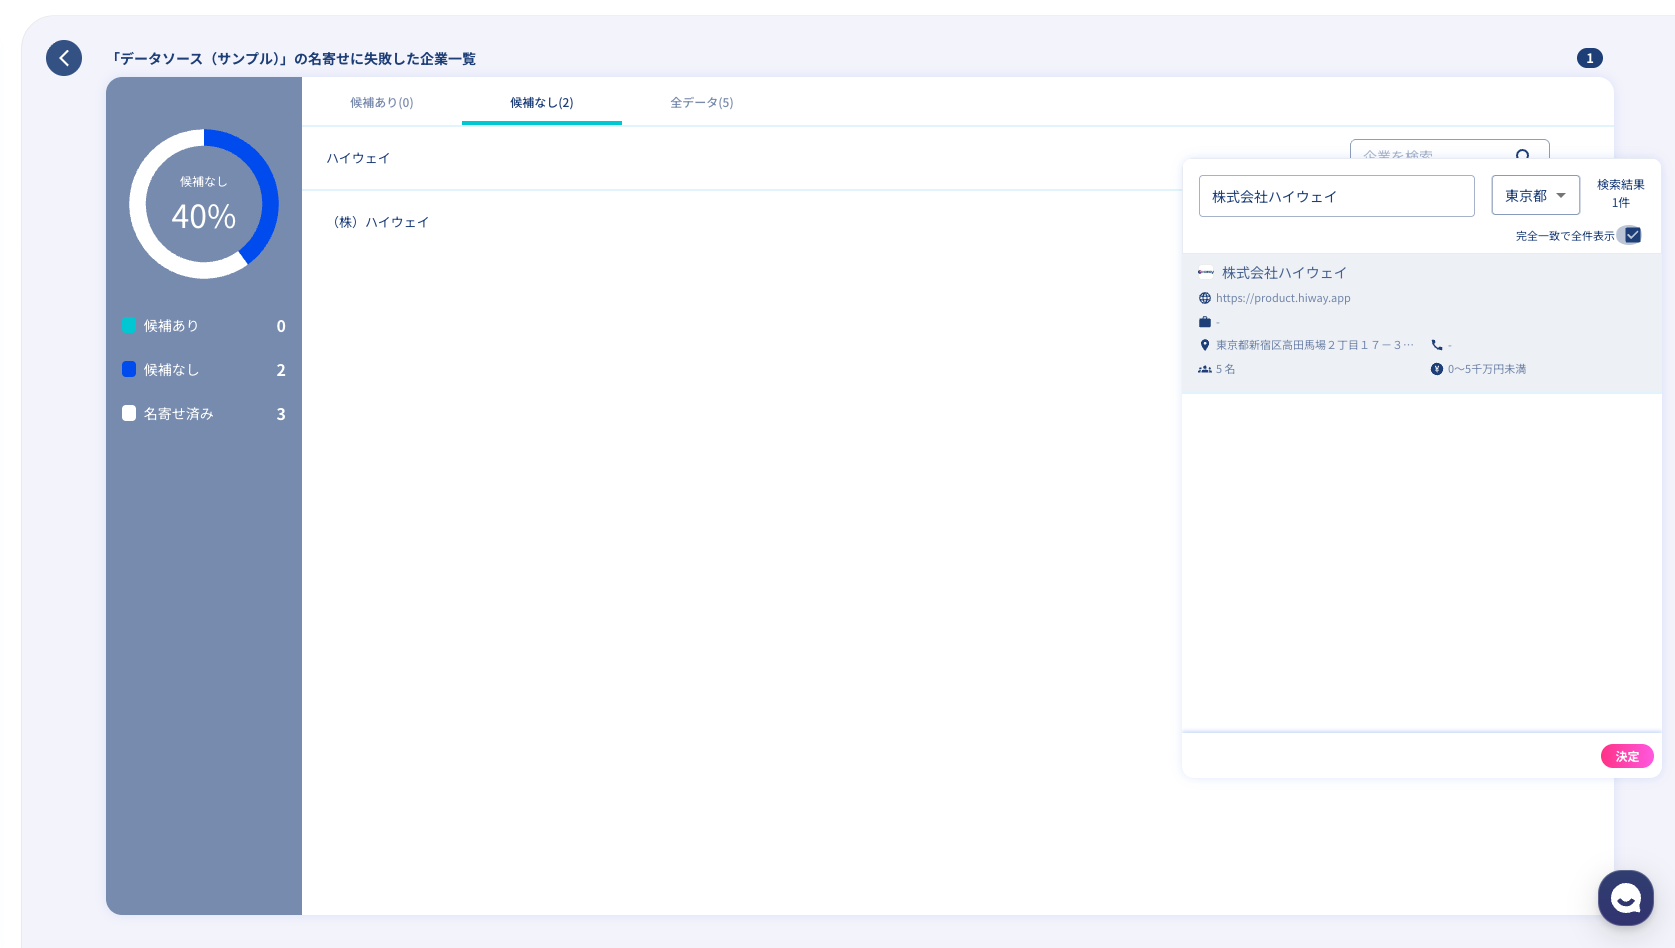Open the 東京都 prefecture dropdown
The width and height of the screenshot is (1675, 948).
pos(1535,195)
